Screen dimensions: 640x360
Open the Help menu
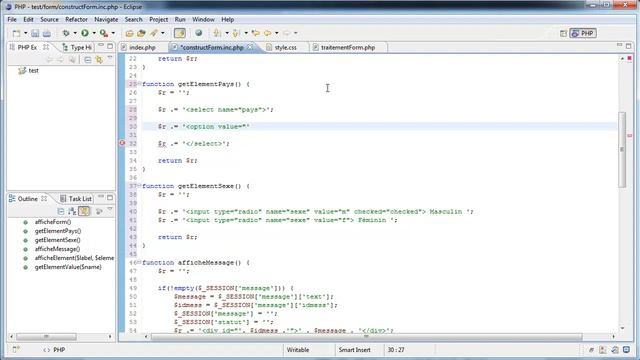pos(228,20)
